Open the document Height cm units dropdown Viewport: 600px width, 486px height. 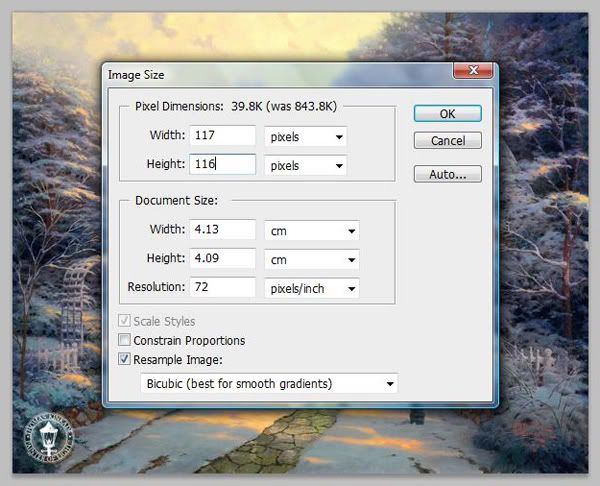click(x=311, y=259)
